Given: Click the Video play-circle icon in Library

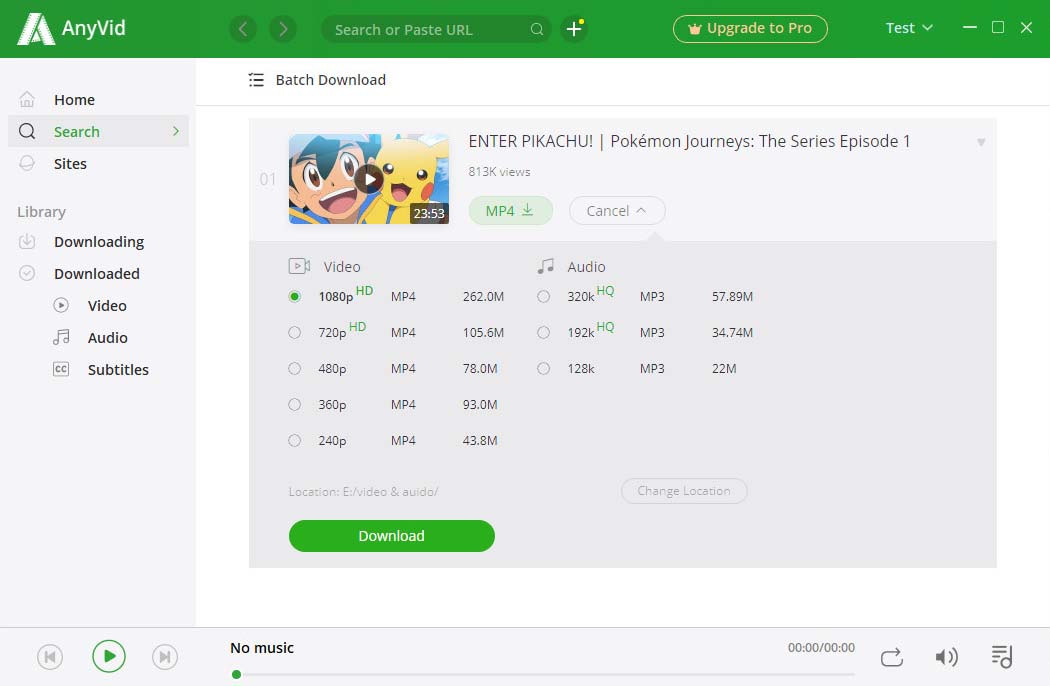Looking at the screenshot, I should click(61, 305).
